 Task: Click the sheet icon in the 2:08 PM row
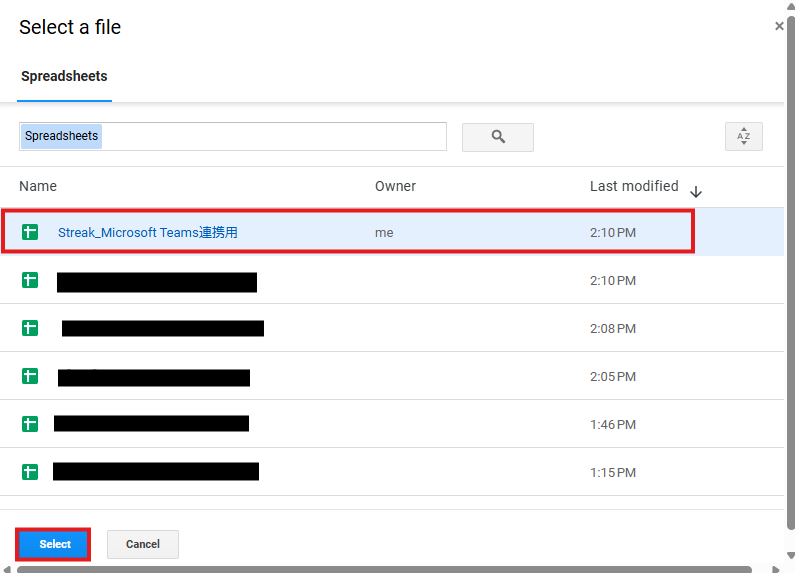(x=30, y=328)
